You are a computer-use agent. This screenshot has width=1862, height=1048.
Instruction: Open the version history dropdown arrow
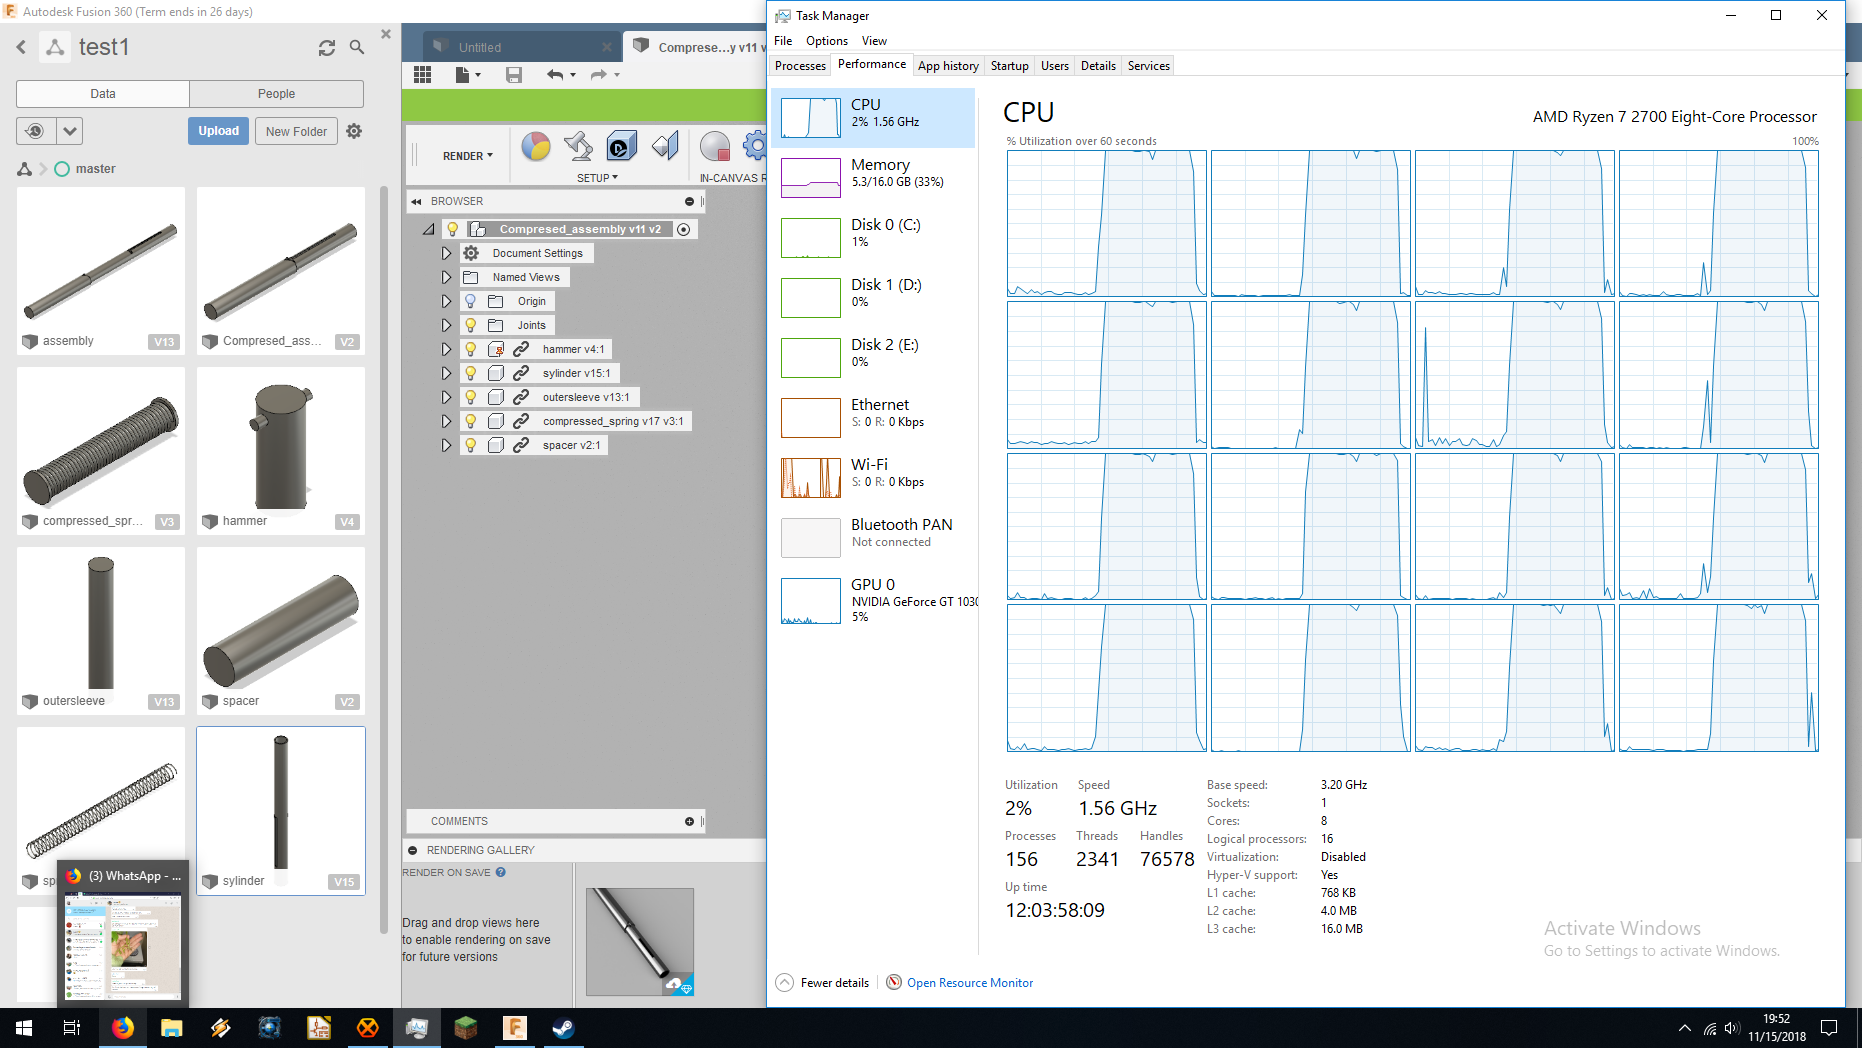69,131
